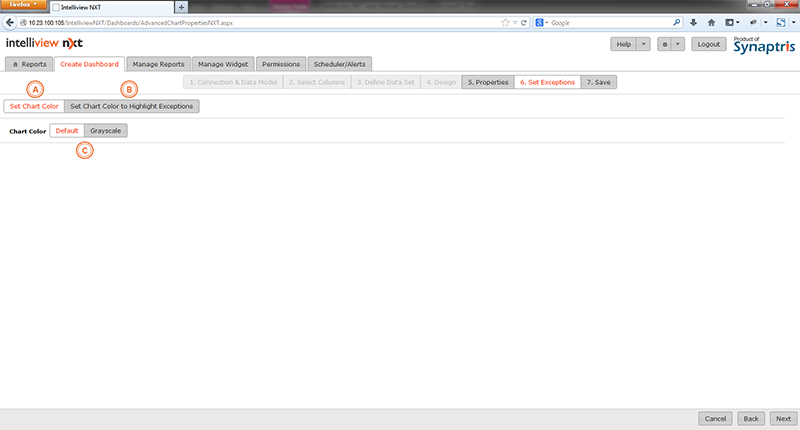Open the browser downloads arrow icon

[693, 22]
